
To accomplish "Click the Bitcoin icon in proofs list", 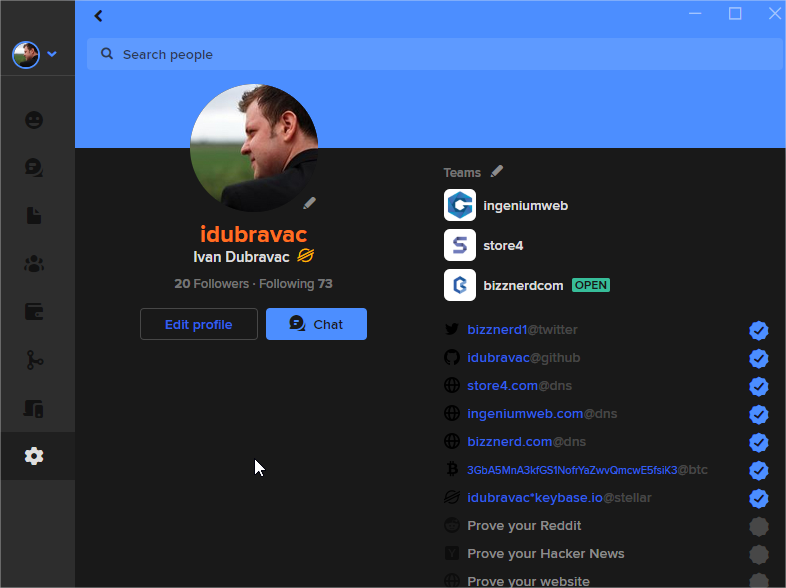I will [452, 470].
